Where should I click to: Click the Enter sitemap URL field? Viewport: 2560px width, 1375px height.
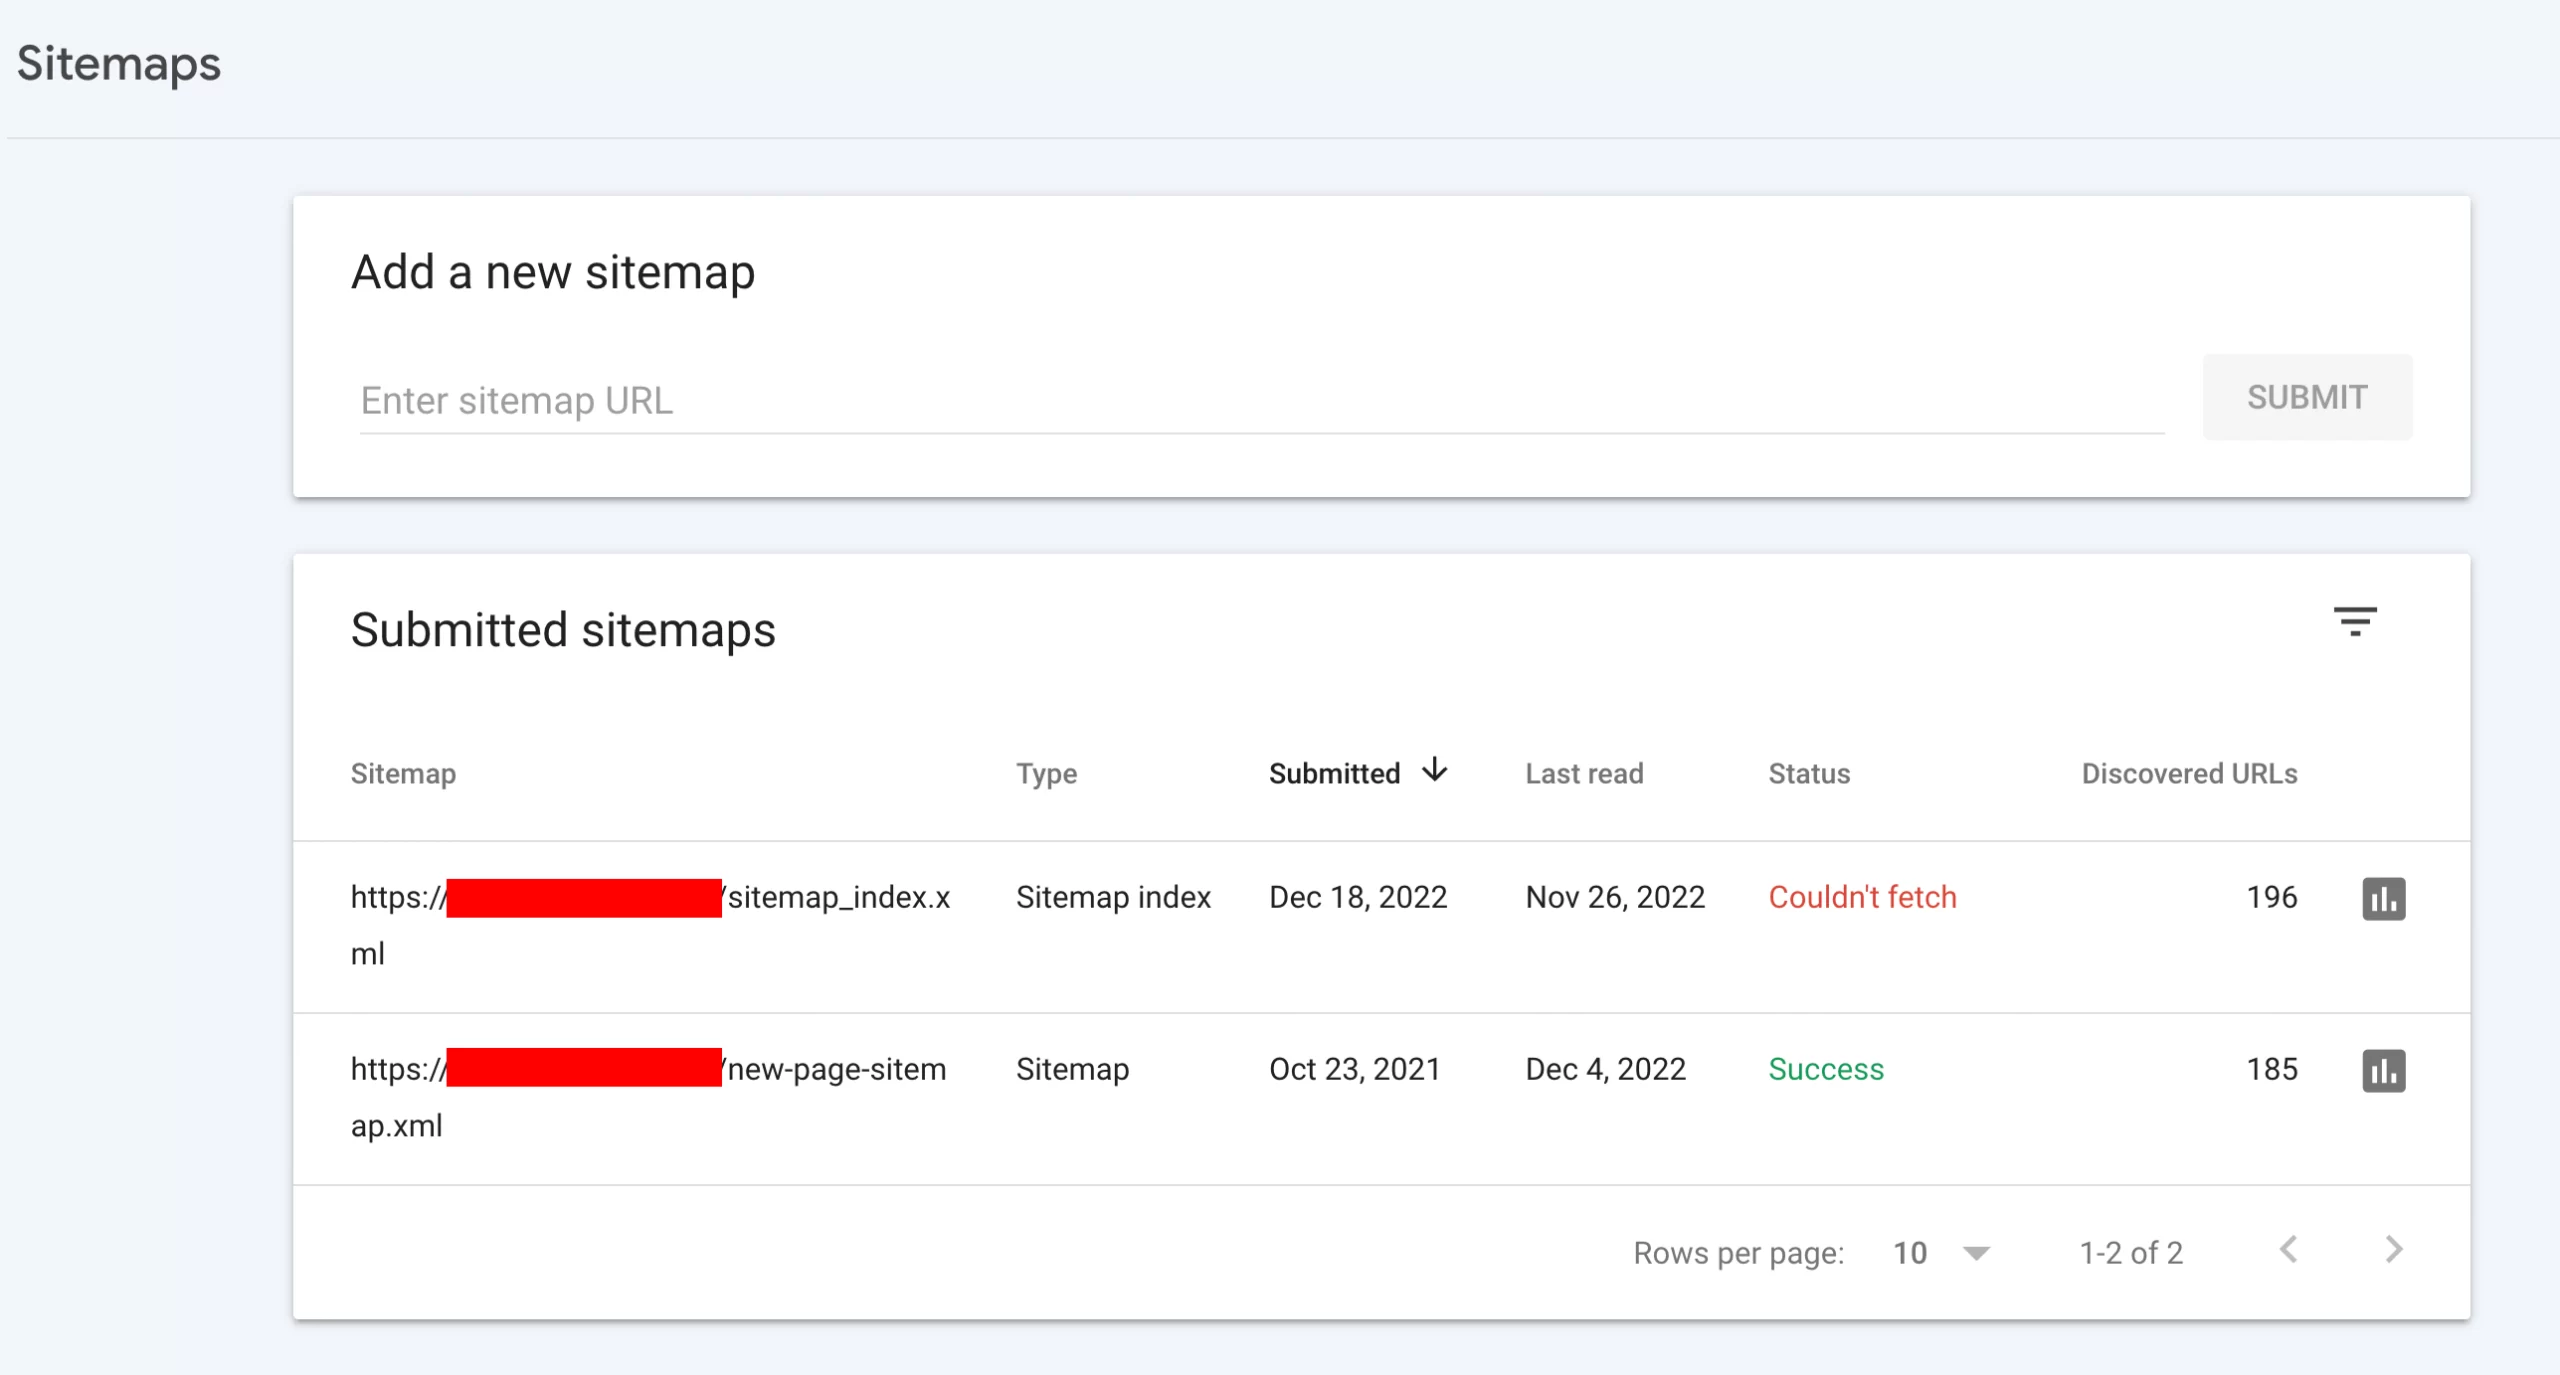pos(1260,400)
